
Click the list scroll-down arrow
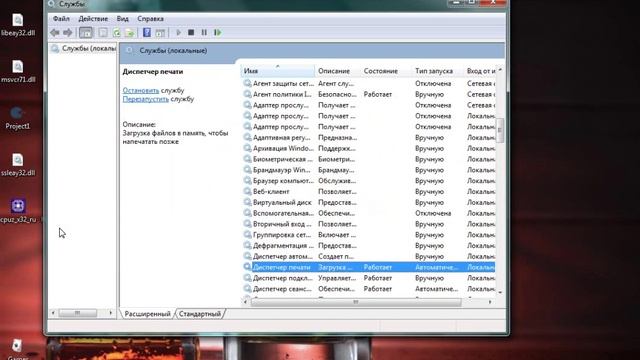click(x=500, y=293)
